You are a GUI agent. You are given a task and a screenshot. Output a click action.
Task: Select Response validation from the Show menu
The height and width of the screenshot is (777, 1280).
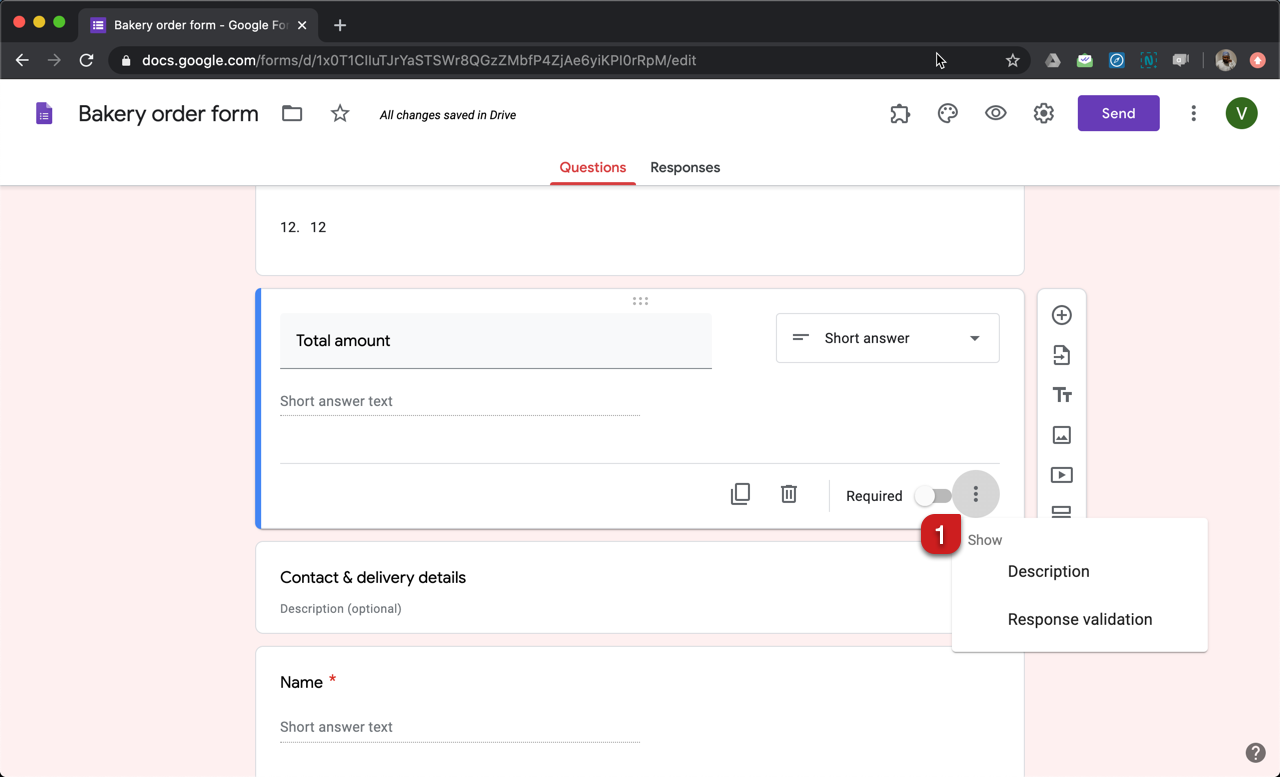[1080, 619]
